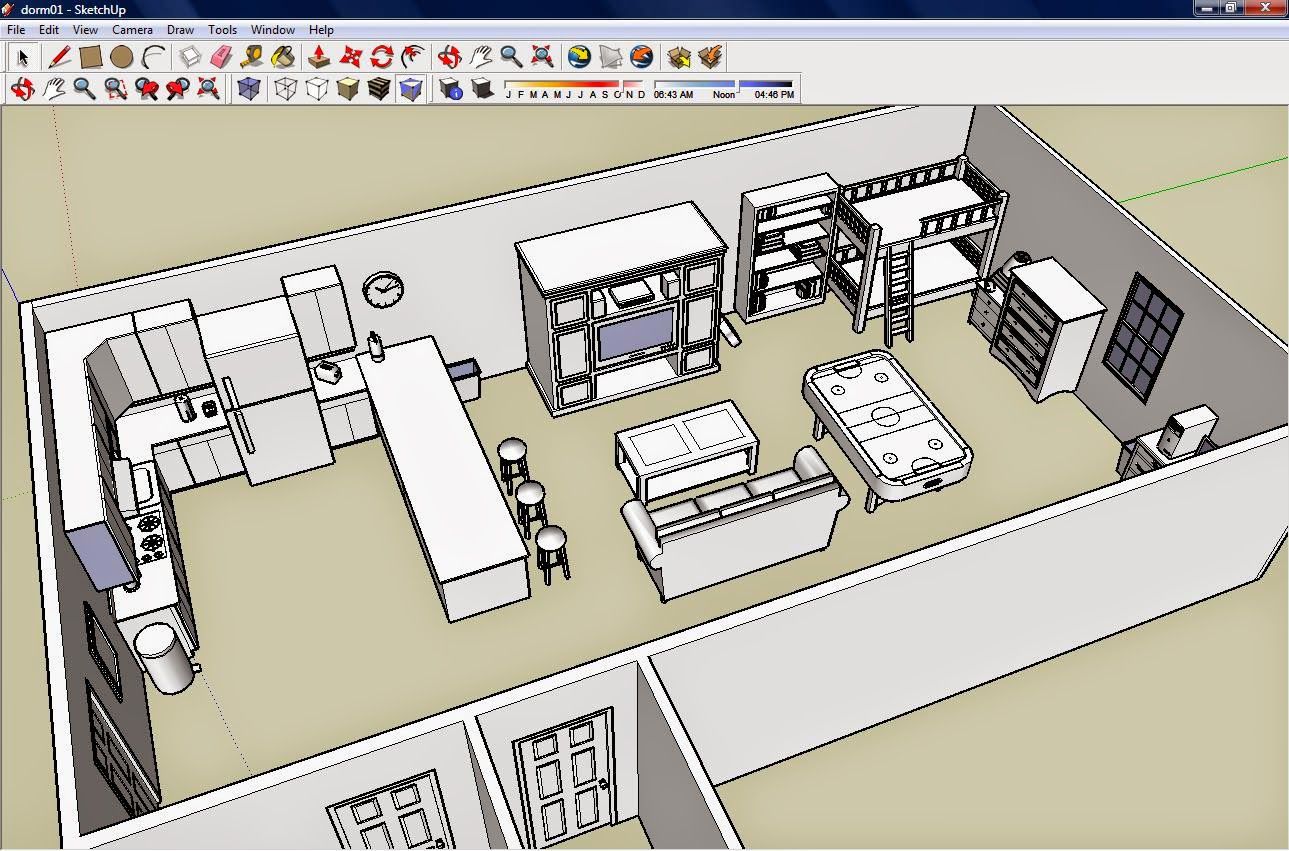Open Get Models from 3D Warehouse
The height and width of the screenshot is (851, 1289).
point(679,57)
